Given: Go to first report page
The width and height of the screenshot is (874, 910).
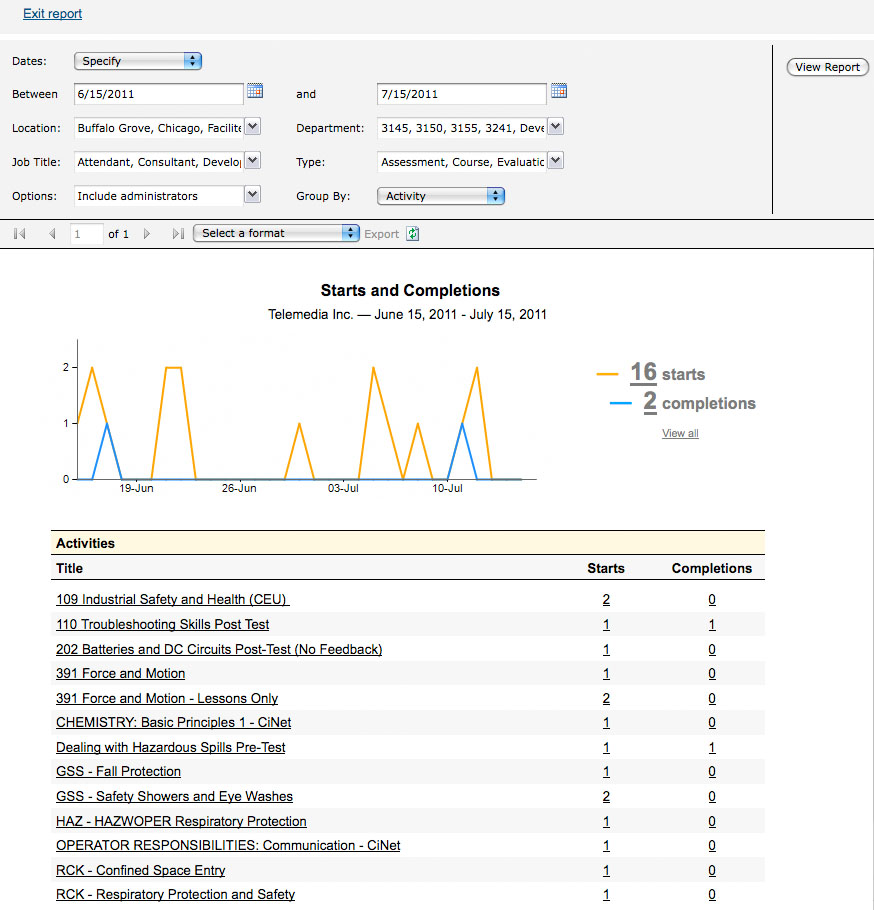Looking at the screenshot, I should pos(20,234).
